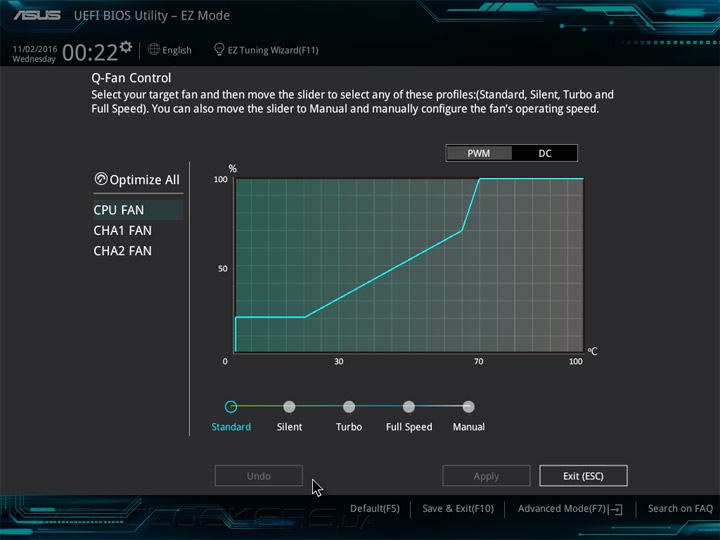
Task: Click the Q-Fan Control heading
Action: coord(131,78)
